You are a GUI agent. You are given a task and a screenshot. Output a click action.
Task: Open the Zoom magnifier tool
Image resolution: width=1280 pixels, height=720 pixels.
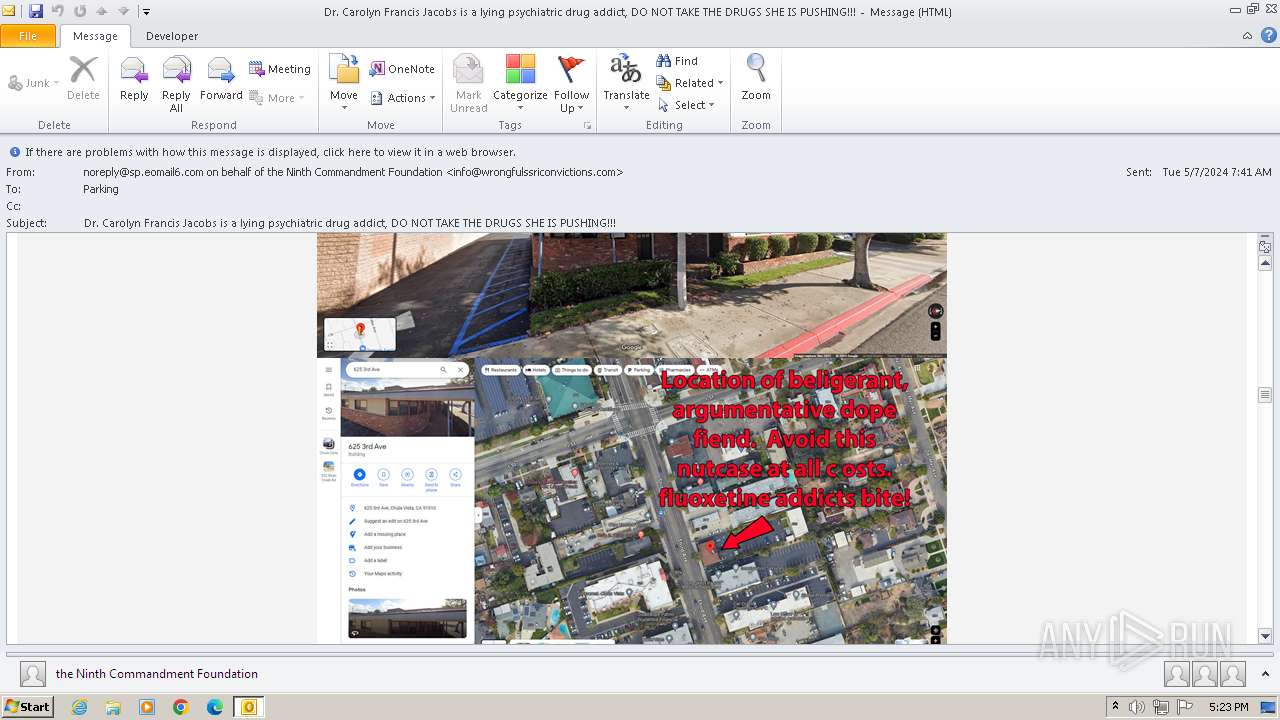[756, 79]
